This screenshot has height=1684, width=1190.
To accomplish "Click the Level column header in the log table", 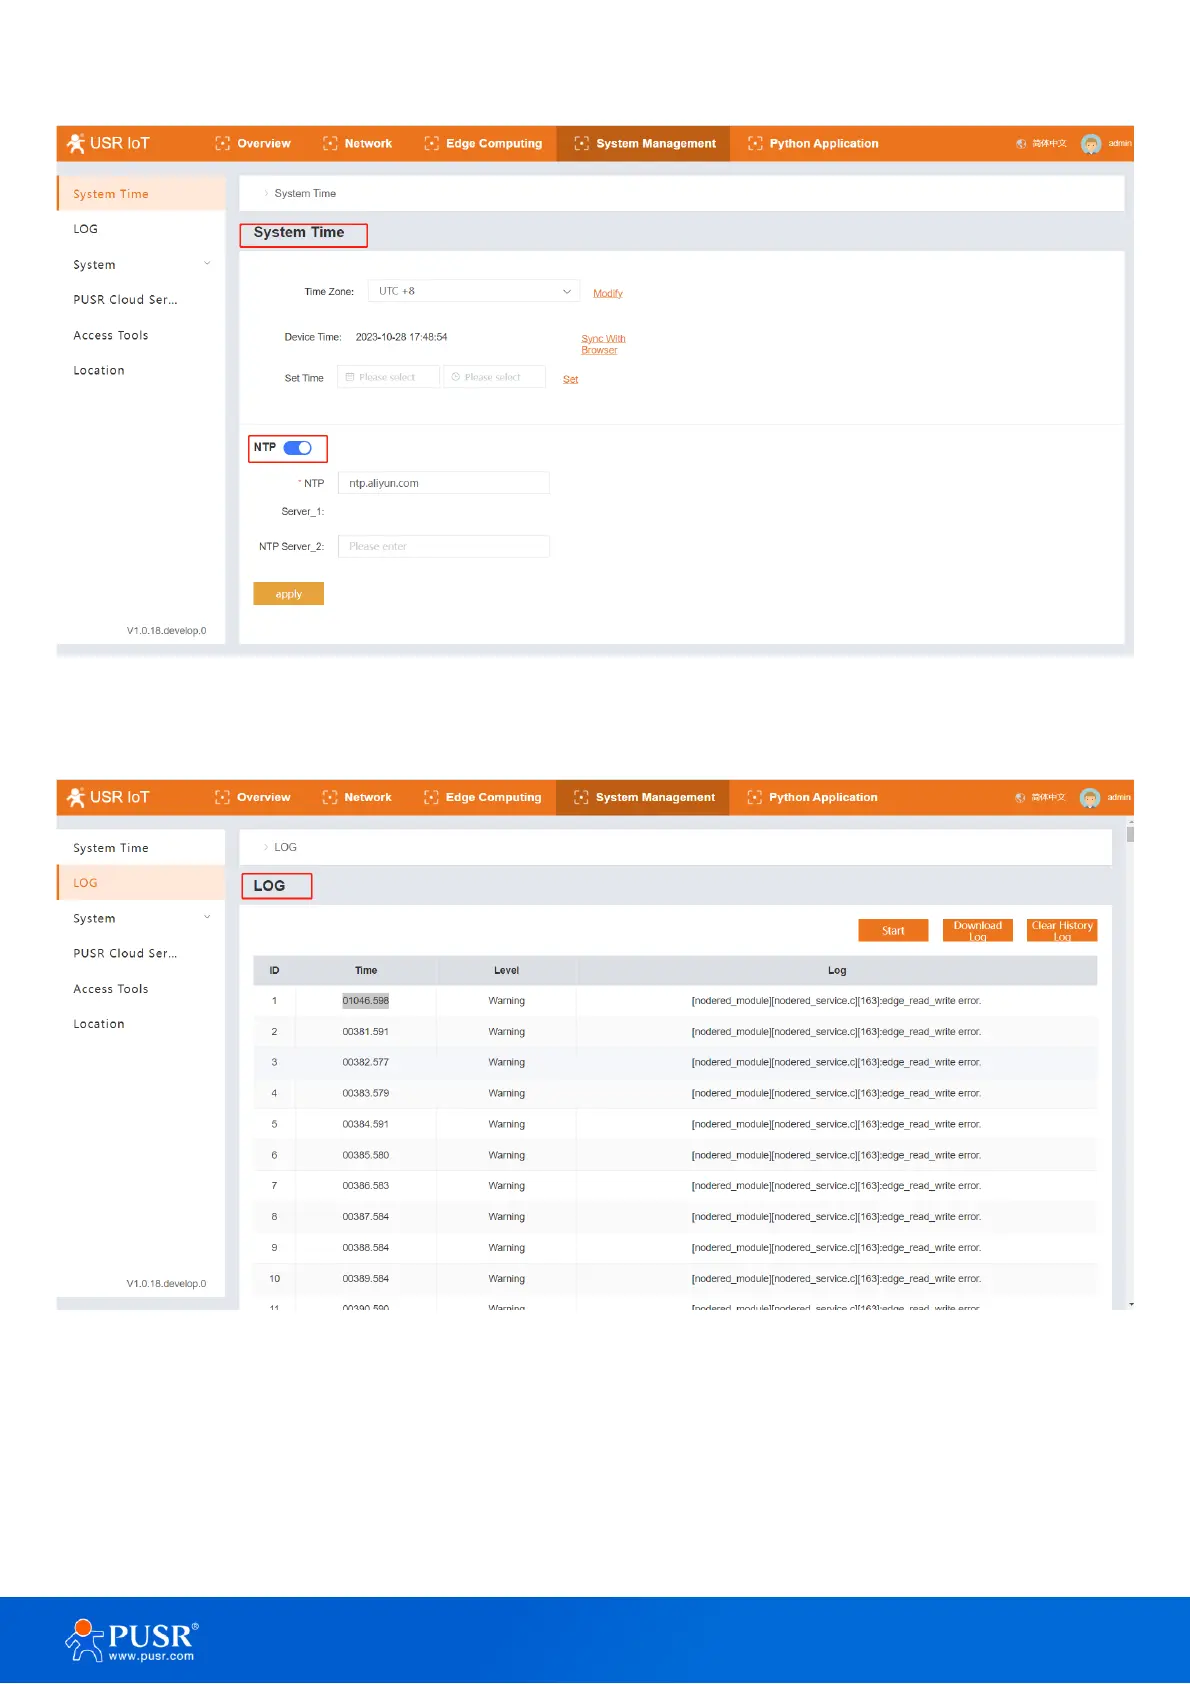I will pos(506,971).
